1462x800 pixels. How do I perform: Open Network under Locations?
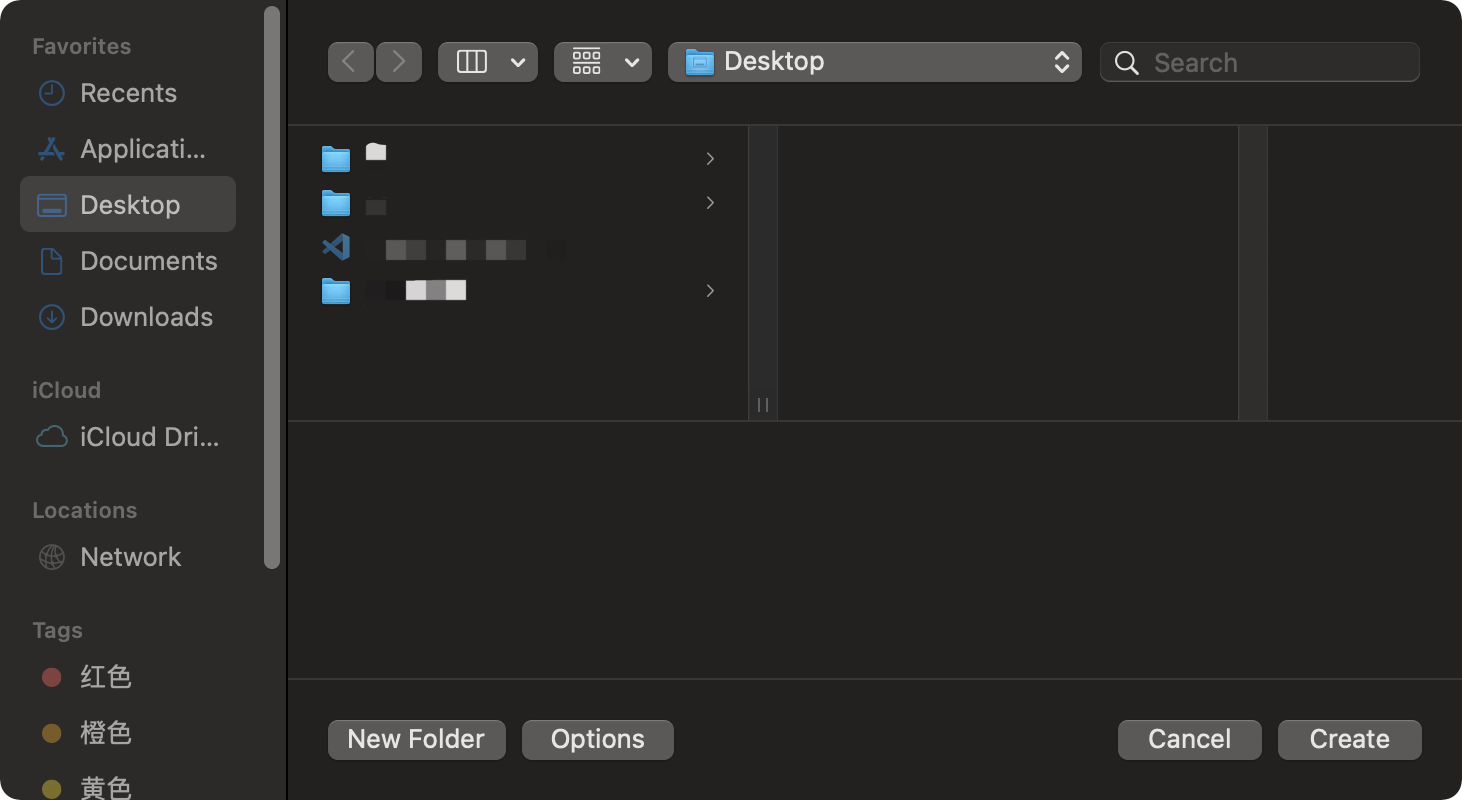click(128, 557)
